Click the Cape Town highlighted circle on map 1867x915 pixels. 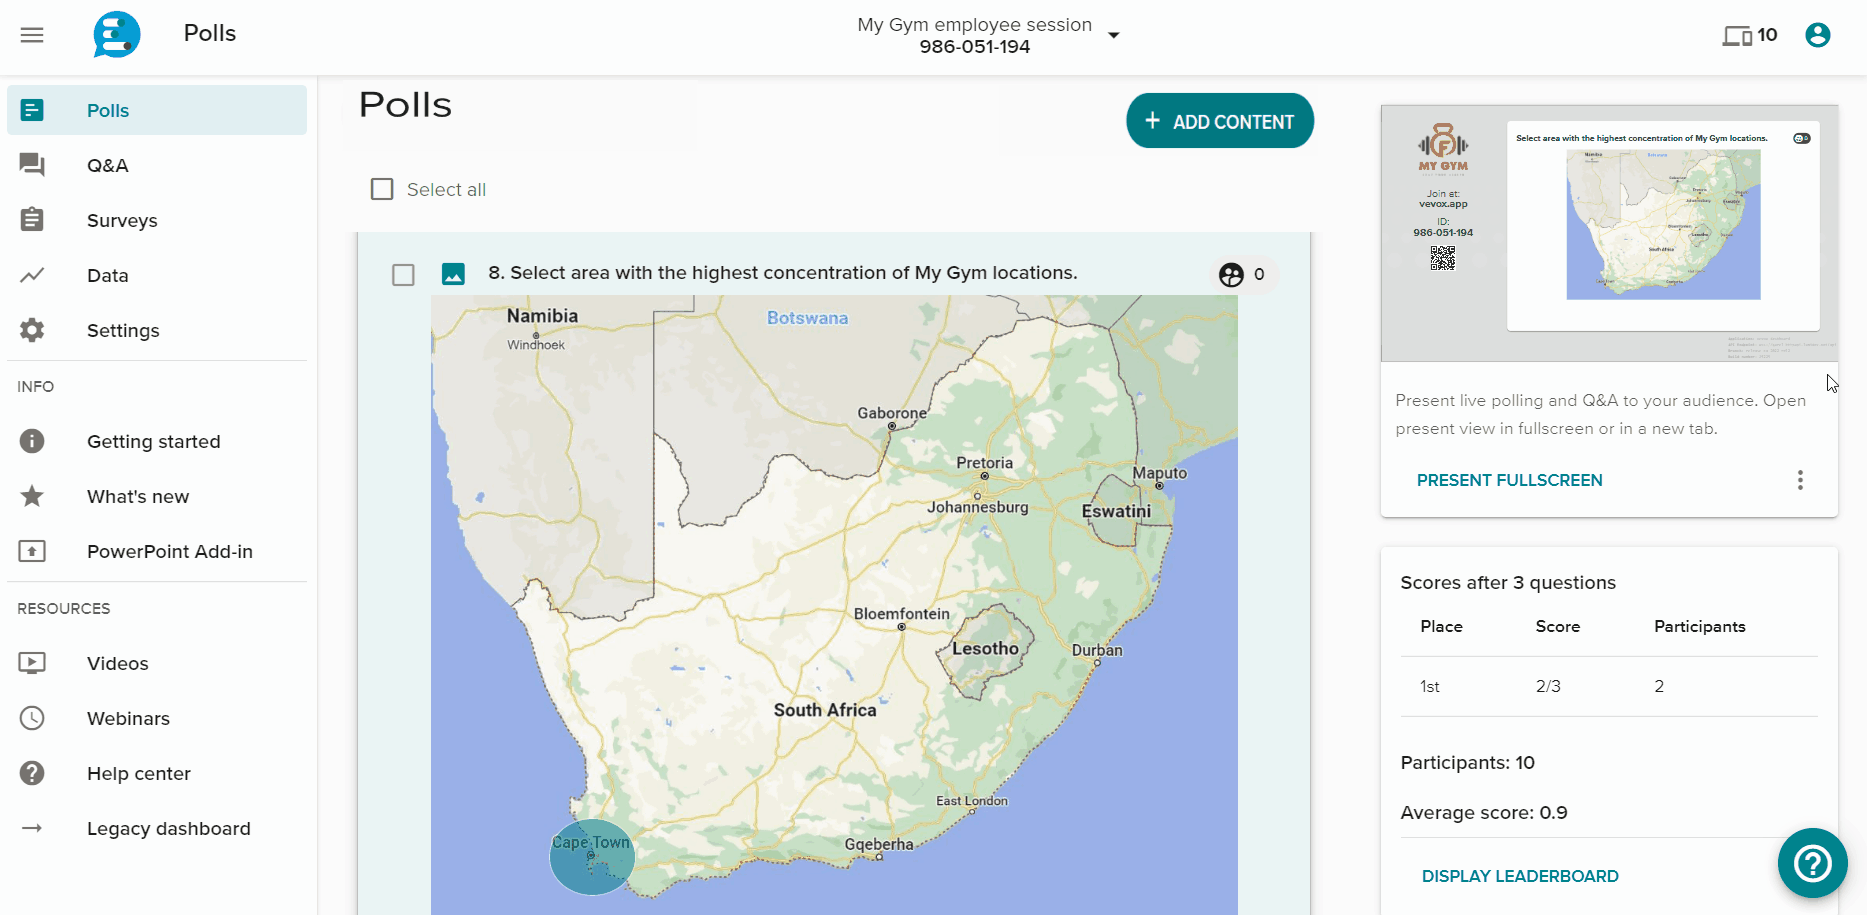pyautogui.click(x=592, y=857)
